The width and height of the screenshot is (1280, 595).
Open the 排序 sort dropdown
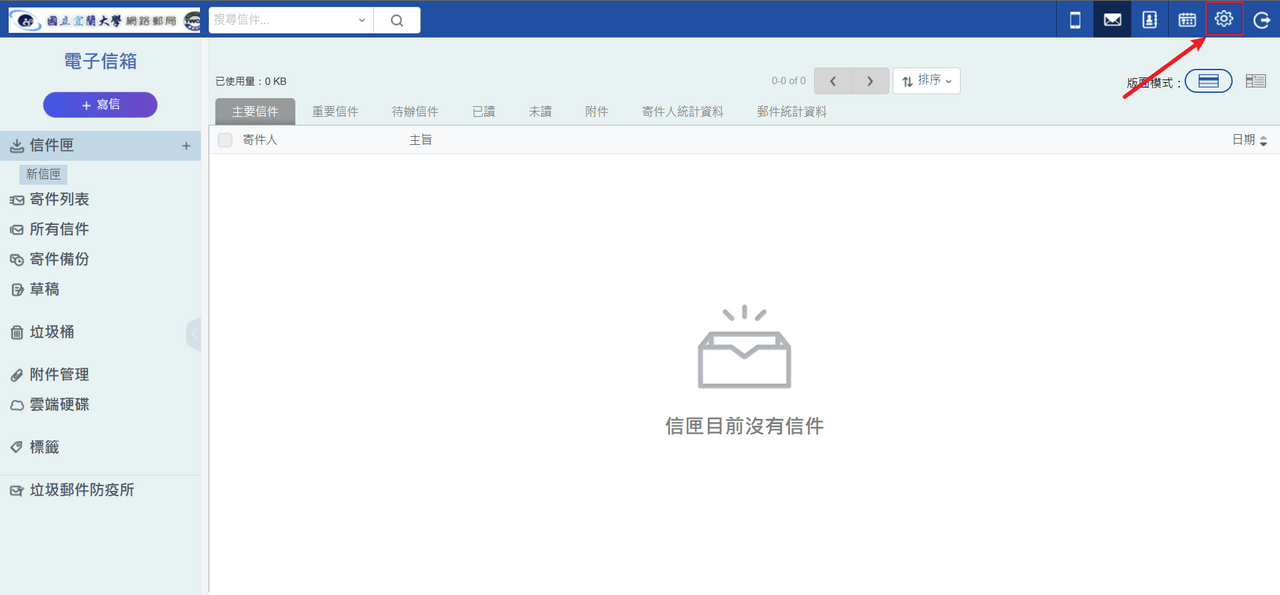927,81
